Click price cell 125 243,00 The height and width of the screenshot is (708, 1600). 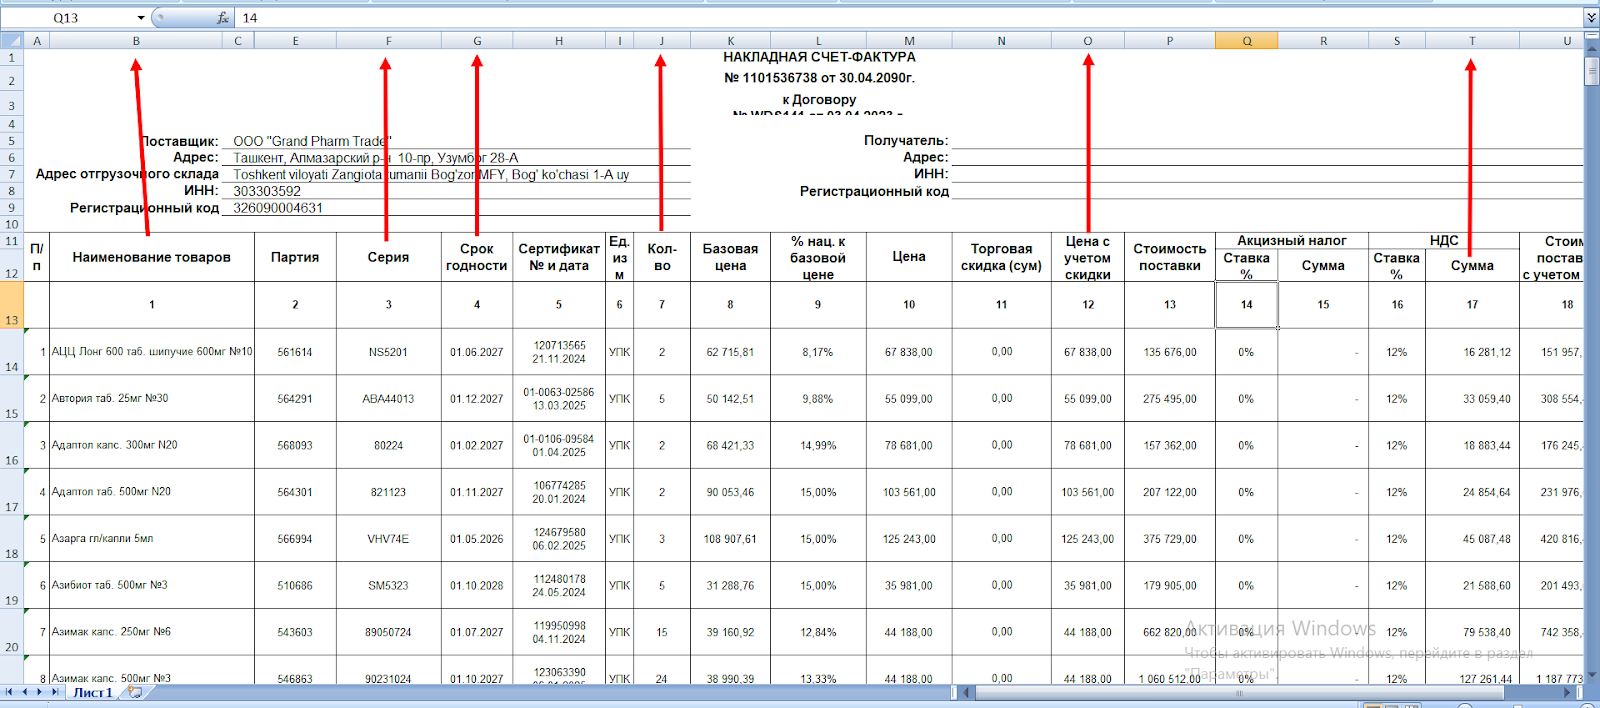point(909,538)
